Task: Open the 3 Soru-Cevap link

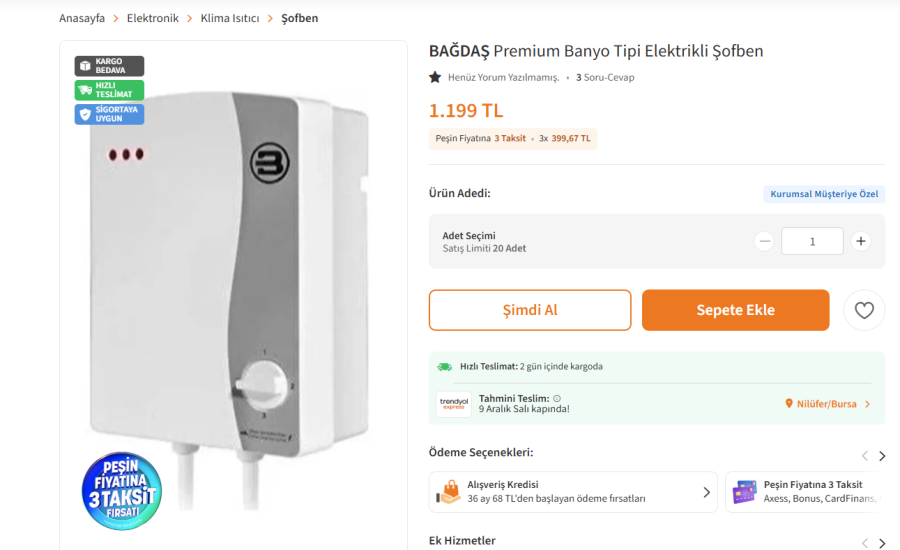Action: (605, 77)
